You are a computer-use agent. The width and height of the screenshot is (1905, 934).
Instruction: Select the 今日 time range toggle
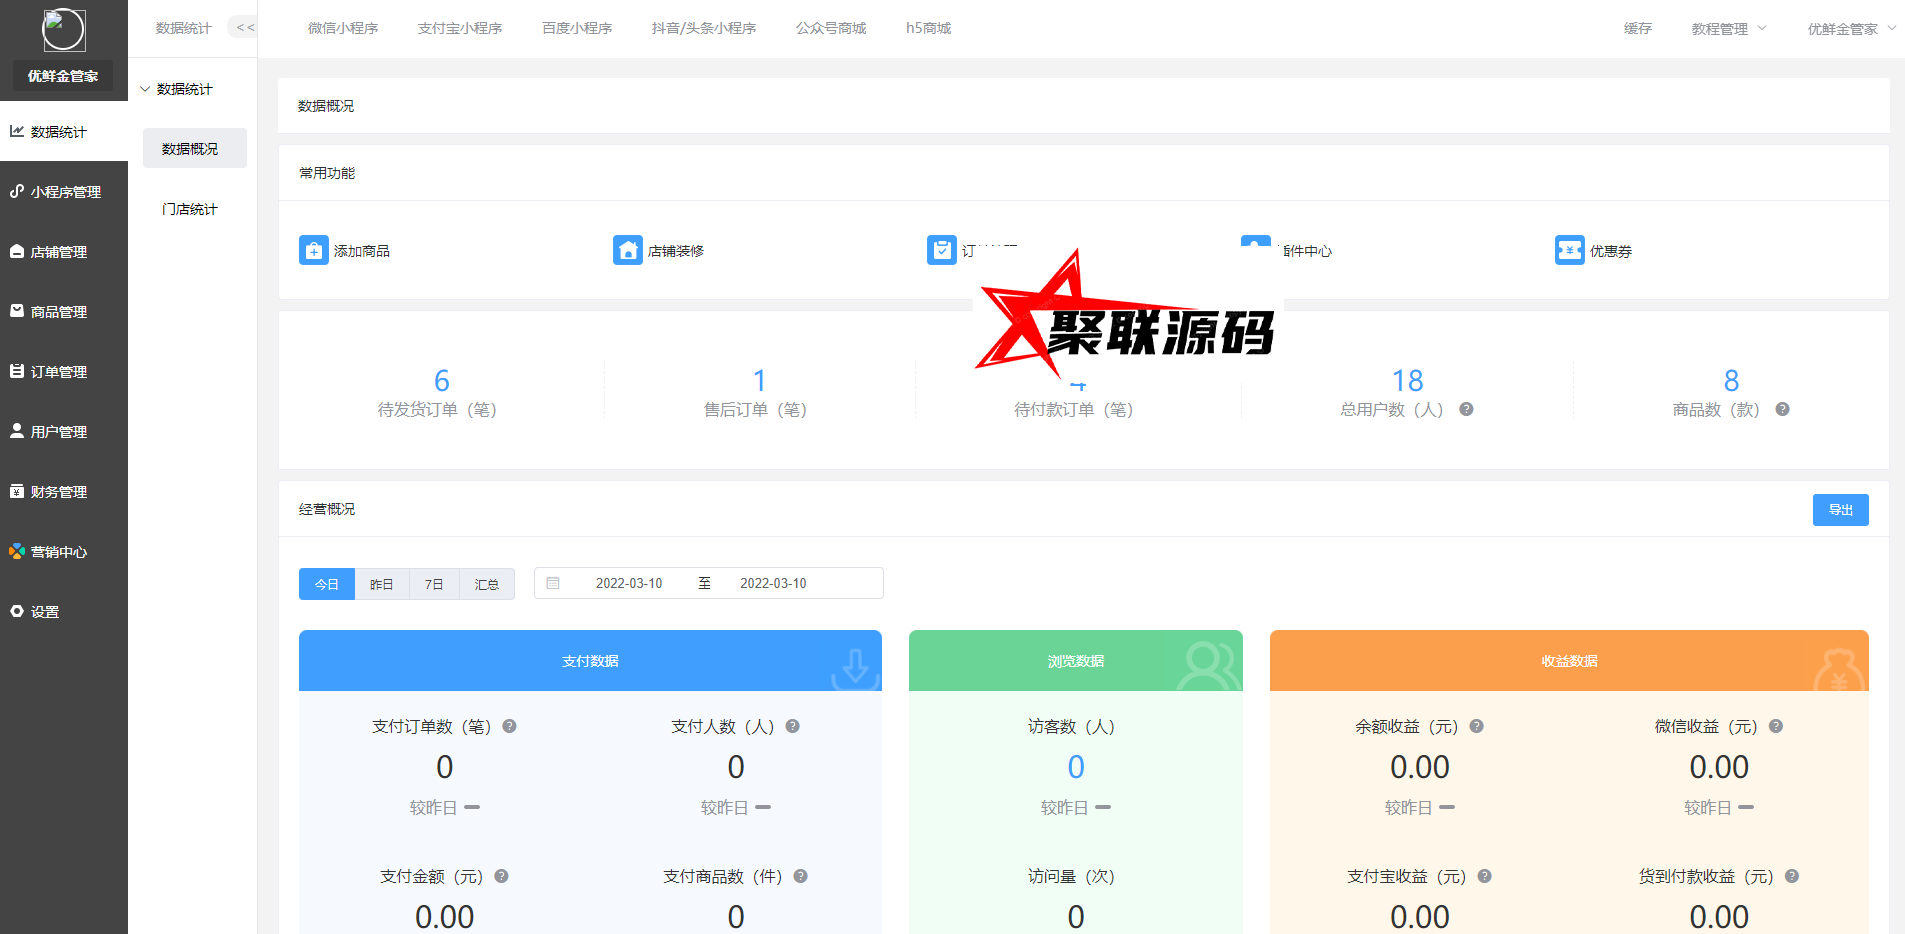click(327, 584)
